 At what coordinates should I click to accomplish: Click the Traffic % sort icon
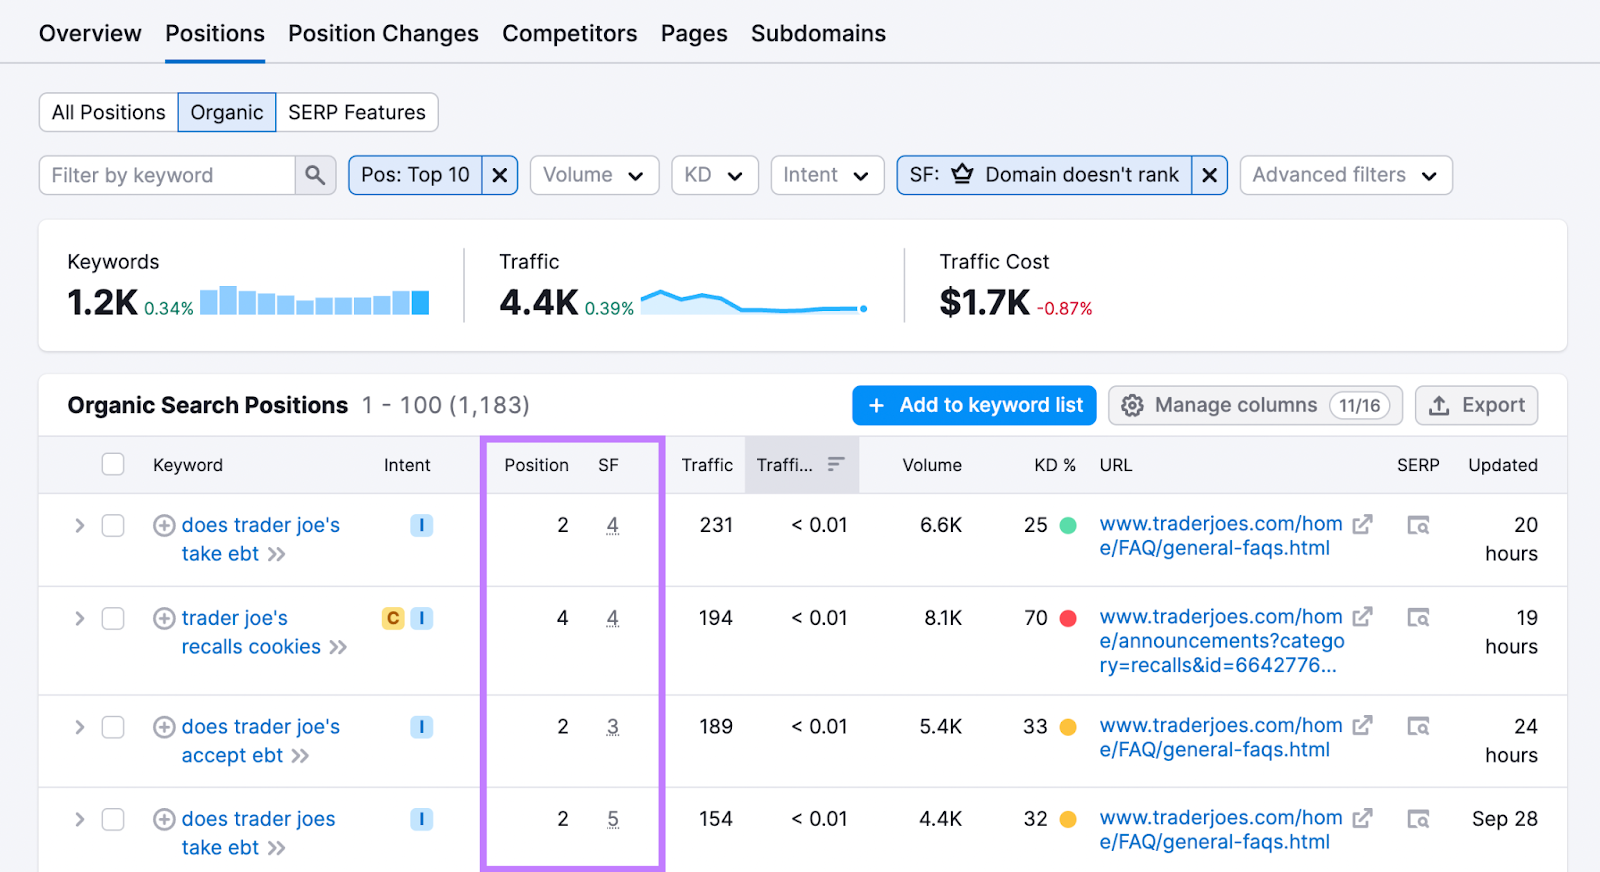pyautogui.click(x=836, y=464)
